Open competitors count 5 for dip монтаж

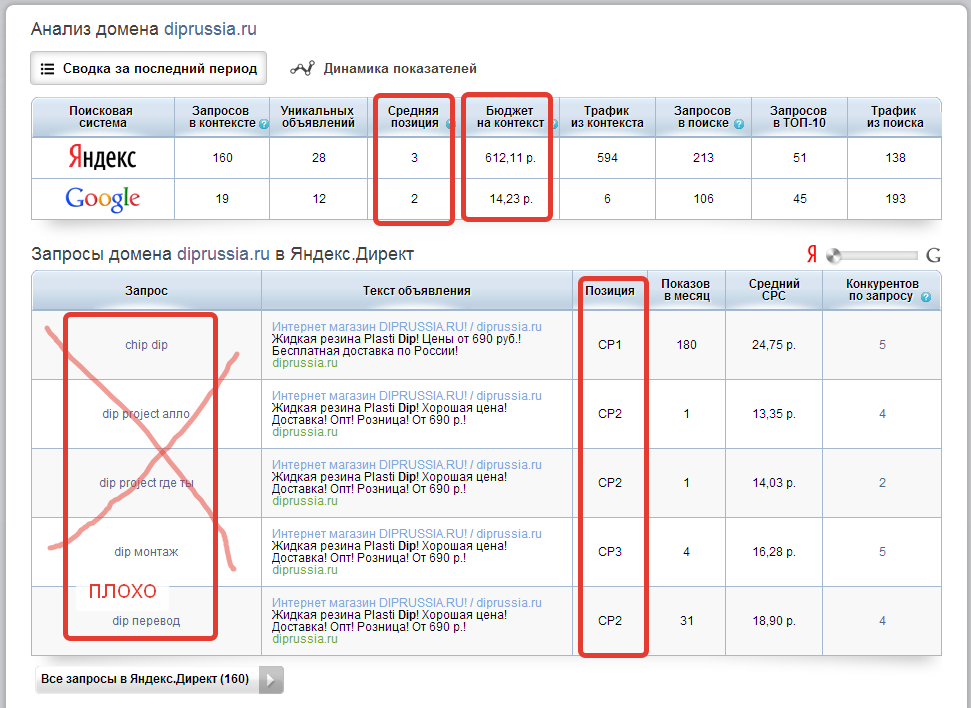coord(882,551)
